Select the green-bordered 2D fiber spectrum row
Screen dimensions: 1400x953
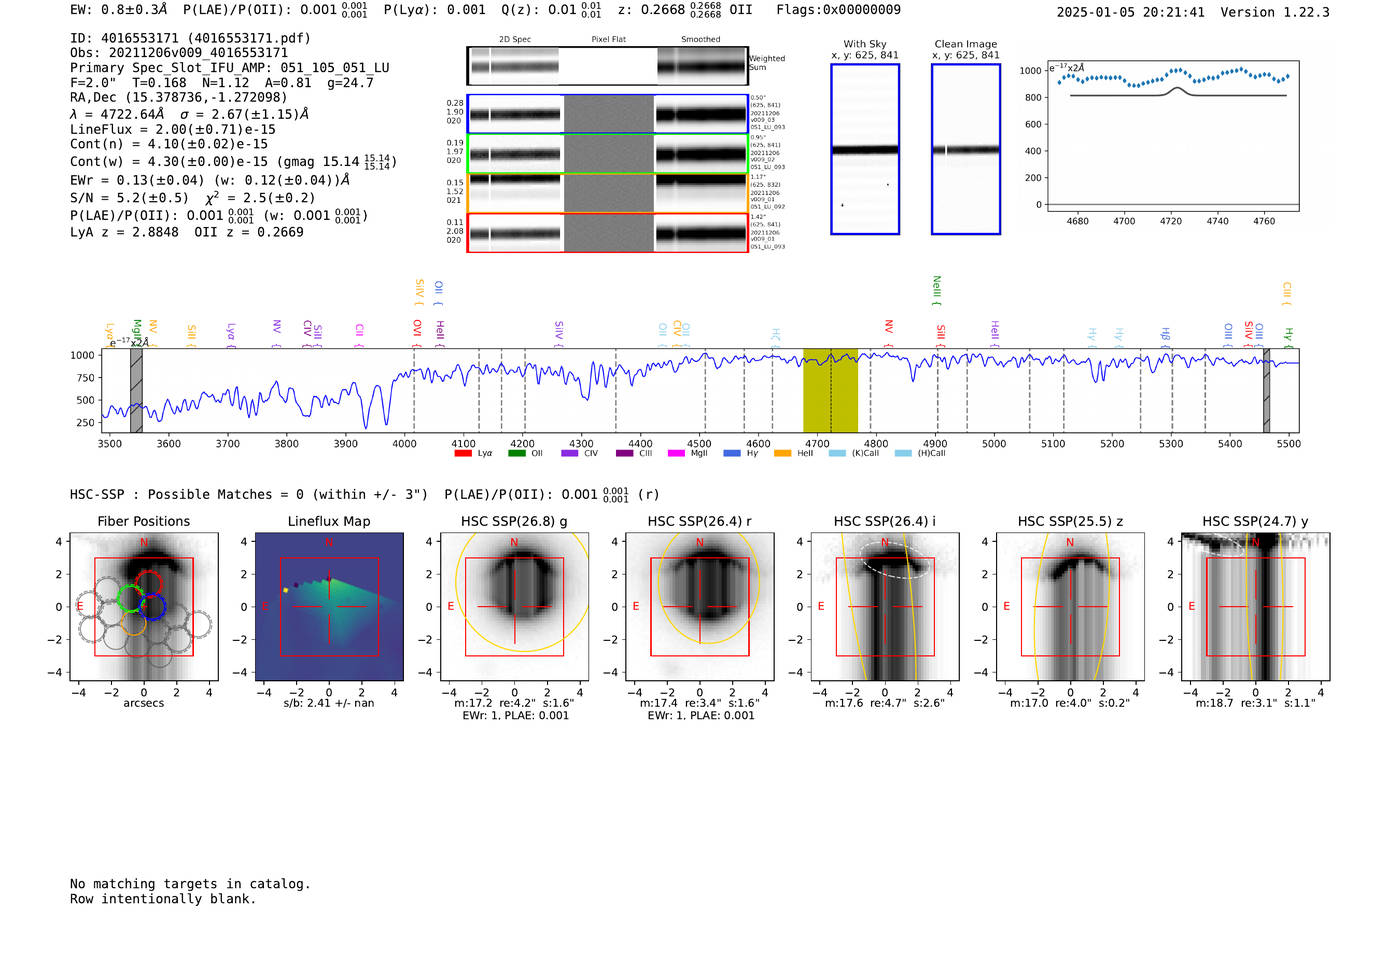point(607,154)
